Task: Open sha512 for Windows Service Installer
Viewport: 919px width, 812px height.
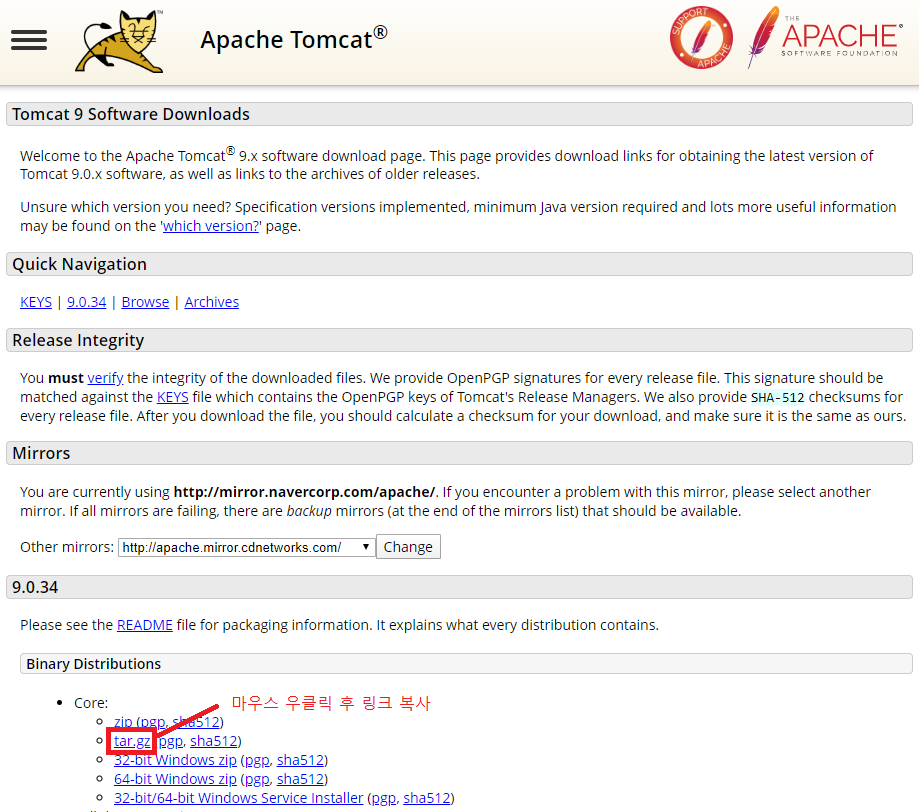Action: (427, 798)
